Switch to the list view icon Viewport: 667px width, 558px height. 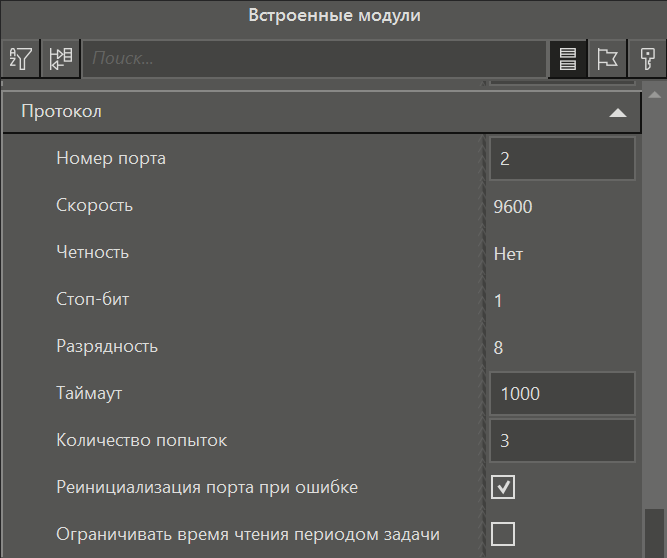(567, 58)
